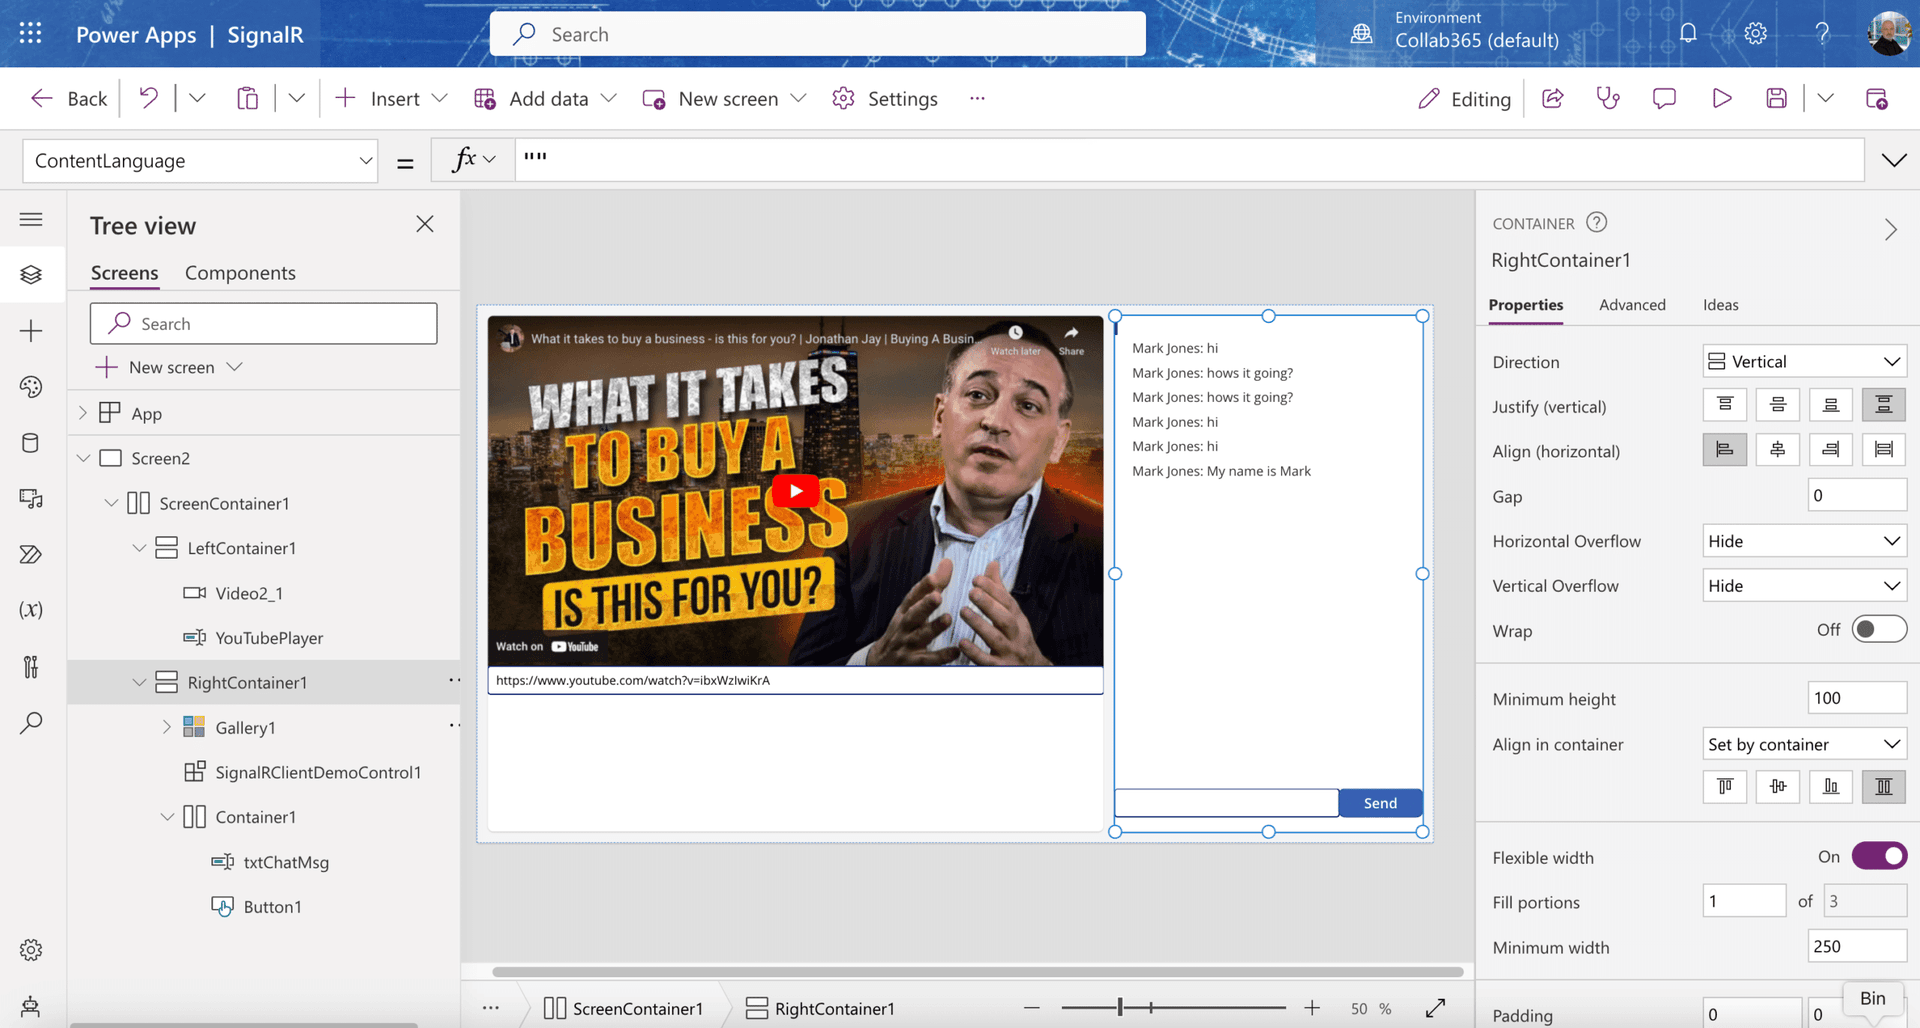
Task: Open the Components tab in Tree view
Action: pyautogui.click(x=240, y=272)
